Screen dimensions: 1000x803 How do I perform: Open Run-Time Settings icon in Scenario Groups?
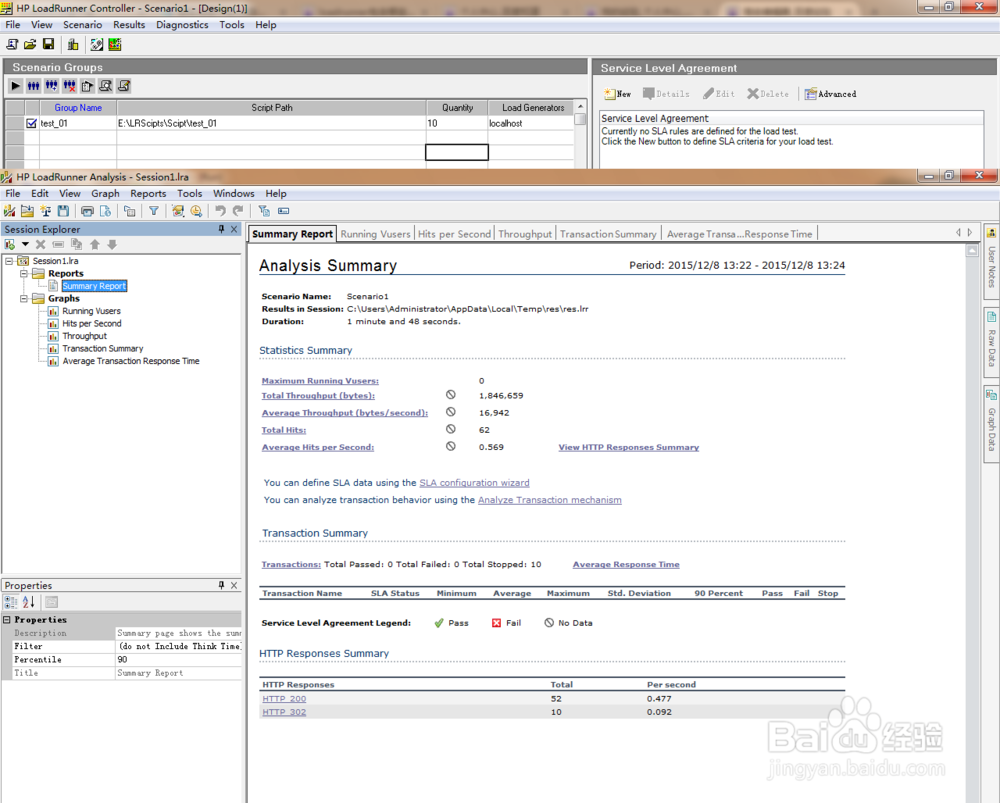pyautogui.click(x=87, y=85)
